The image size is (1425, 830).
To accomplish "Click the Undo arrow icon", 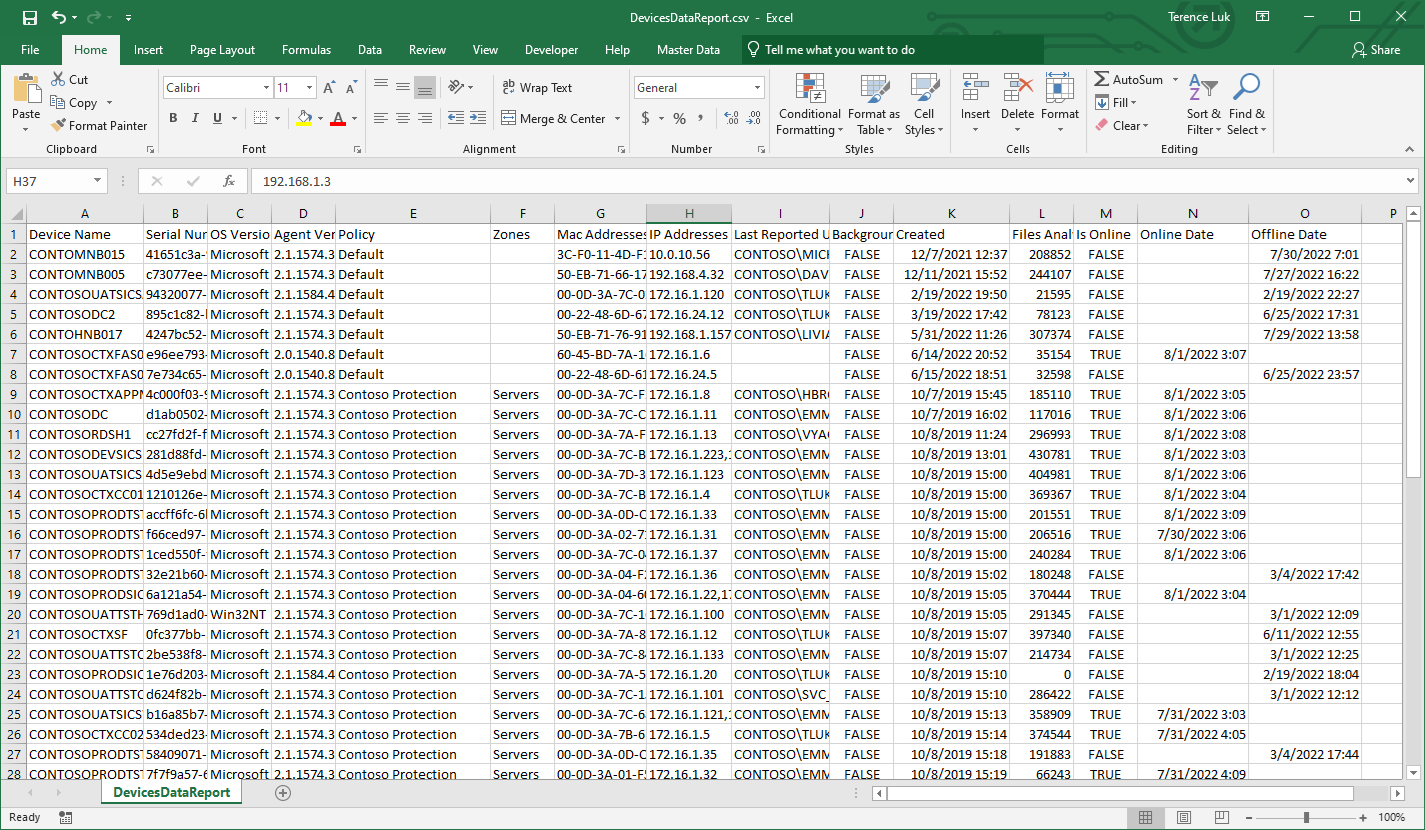I will (x=58, y=18).
